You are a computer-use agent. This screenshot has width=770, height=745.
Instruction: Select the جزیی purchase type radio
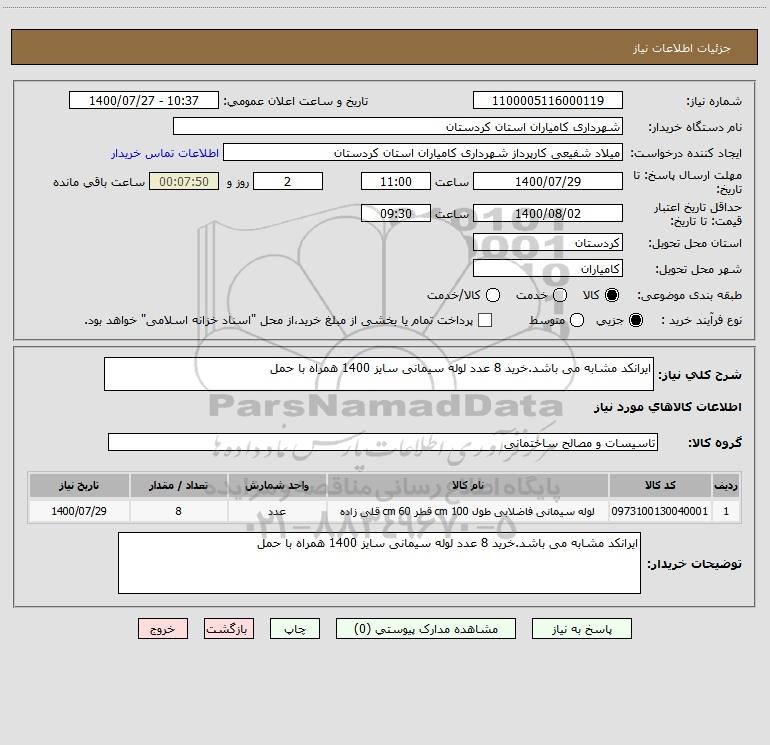pos(636,320)
